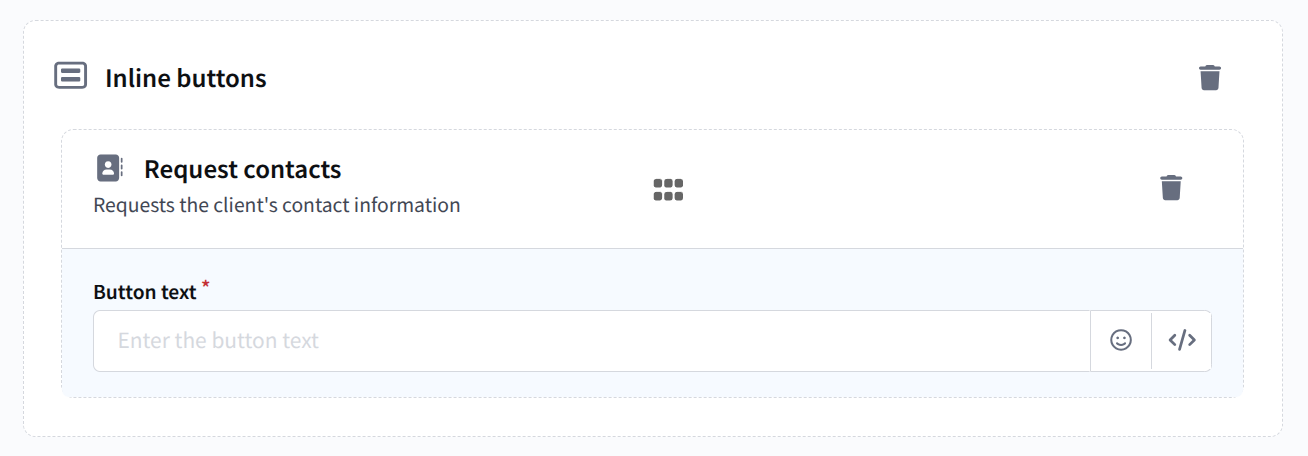This screenshot has width=1308, height=456.
Task: Focus the Button text input field
Action: tap(590, 341)
